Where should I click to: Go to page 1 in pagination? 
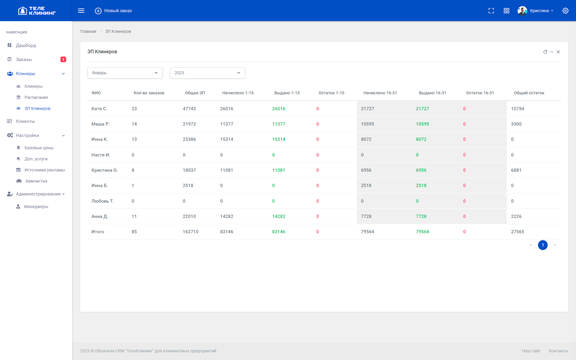click(x=543, y=245)
